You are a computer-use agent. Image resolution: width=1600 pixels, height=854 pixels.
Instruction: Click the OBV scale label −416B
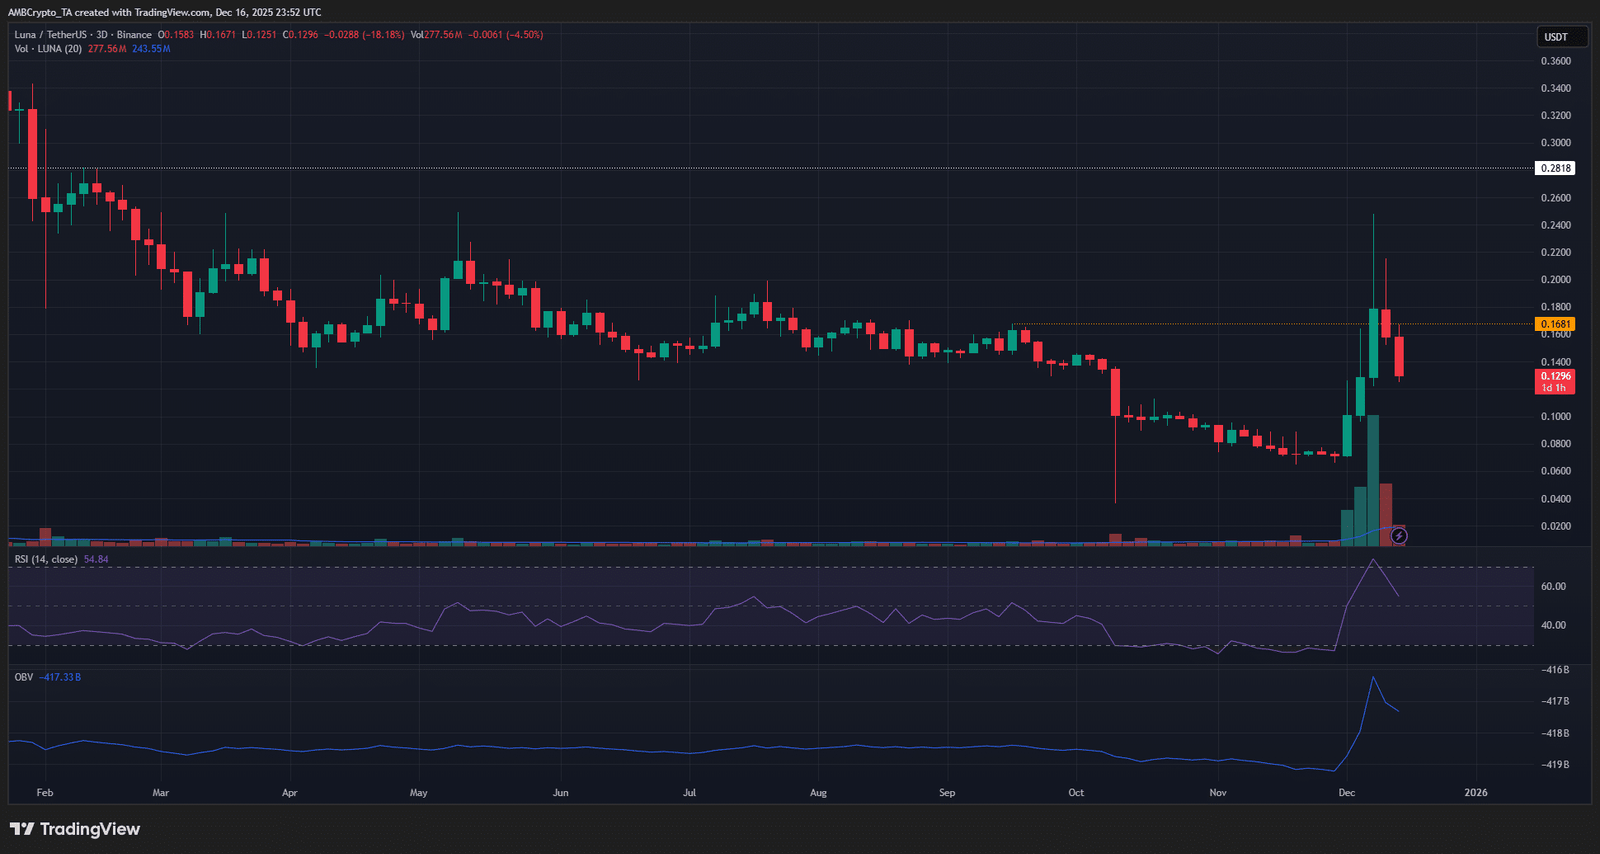[1555, 670]
